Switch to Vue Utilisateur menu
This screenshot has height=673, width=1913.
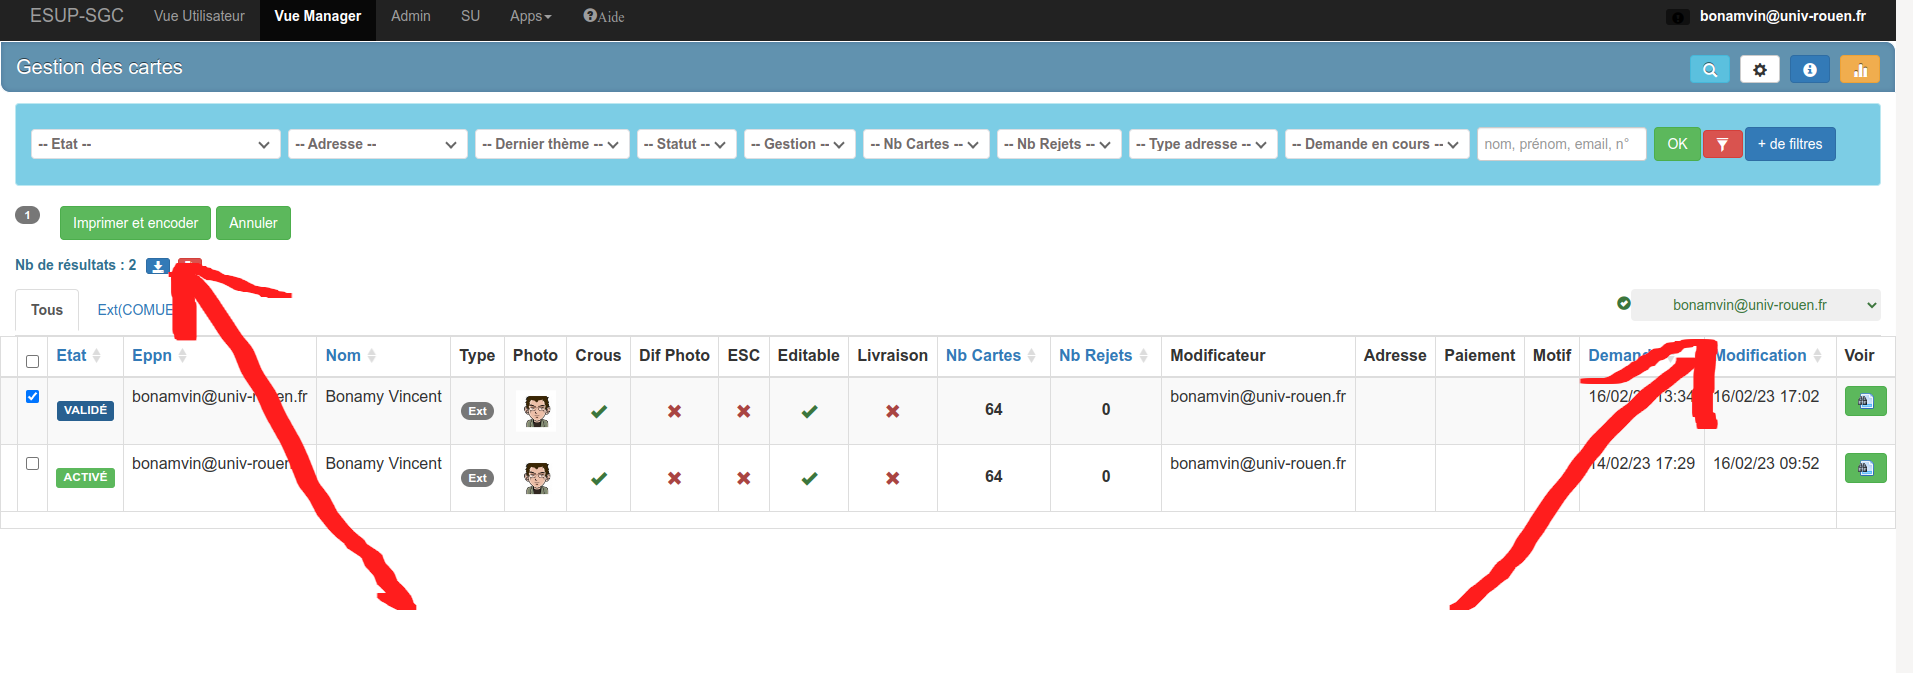coord(199,16)
